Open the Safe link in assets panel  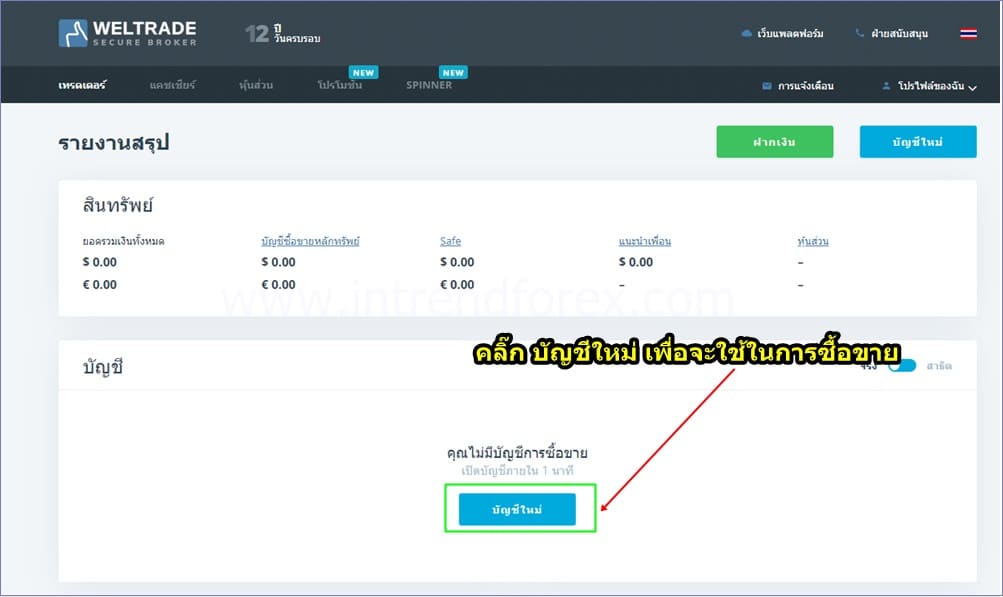[x=450, y=241]
